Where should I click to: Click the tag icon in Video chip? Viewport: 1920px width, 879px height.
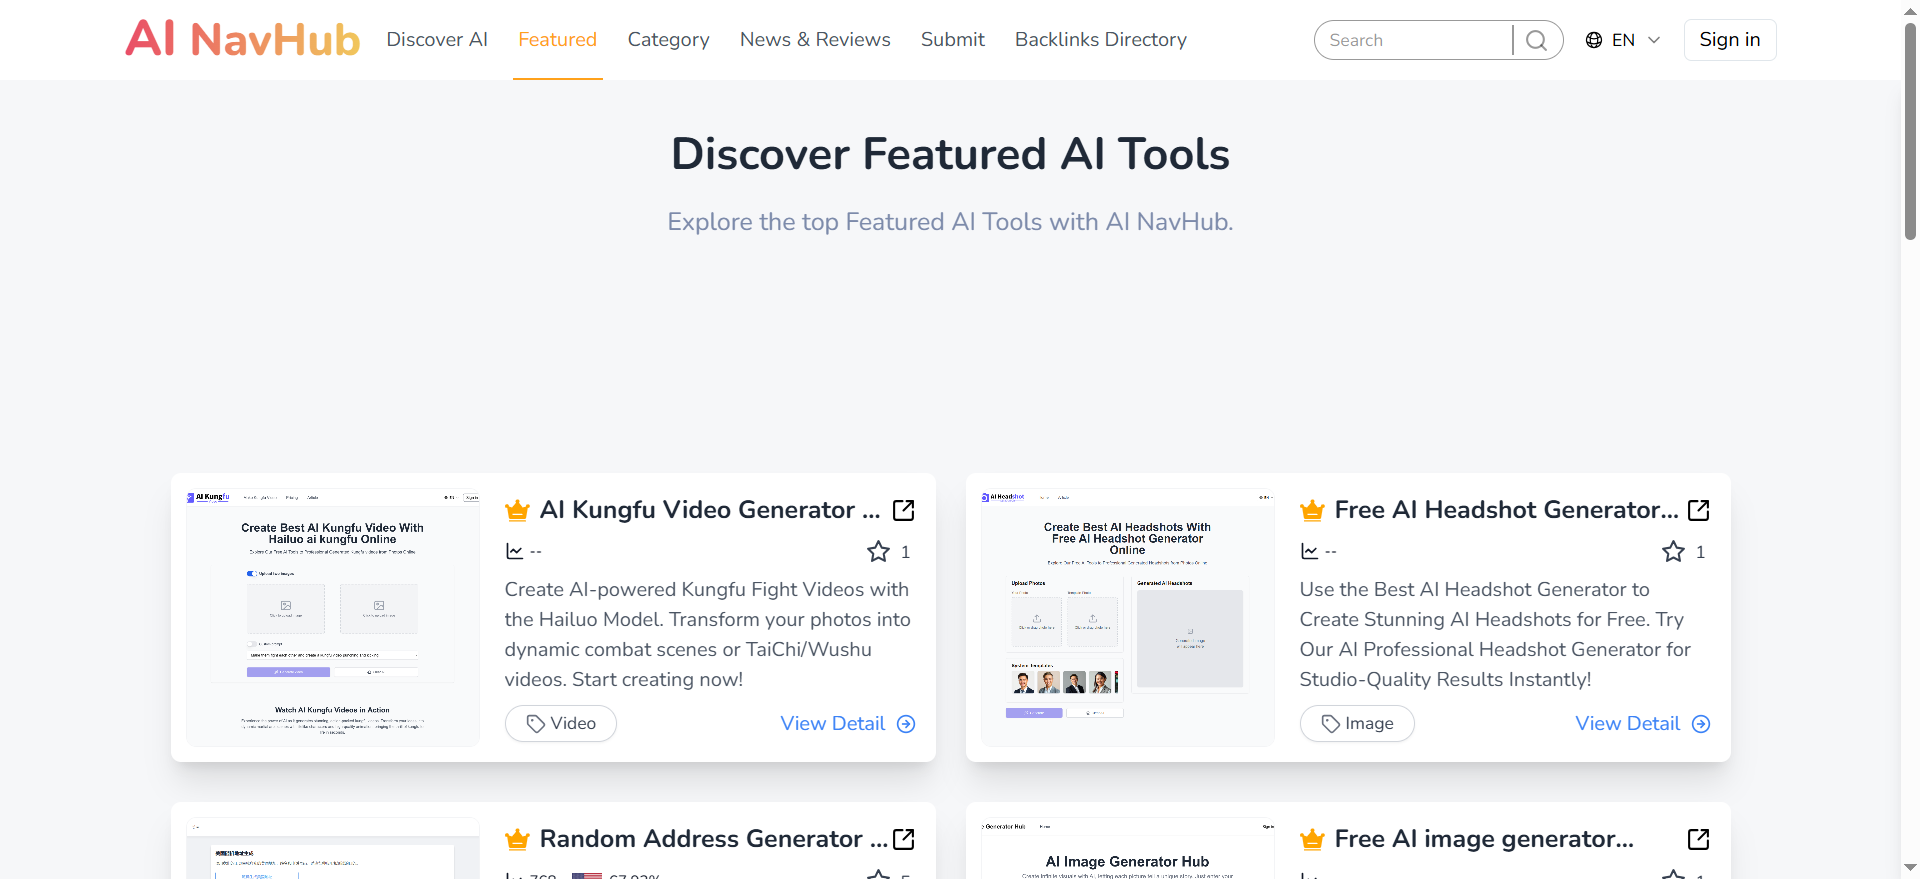coord(536,724)
